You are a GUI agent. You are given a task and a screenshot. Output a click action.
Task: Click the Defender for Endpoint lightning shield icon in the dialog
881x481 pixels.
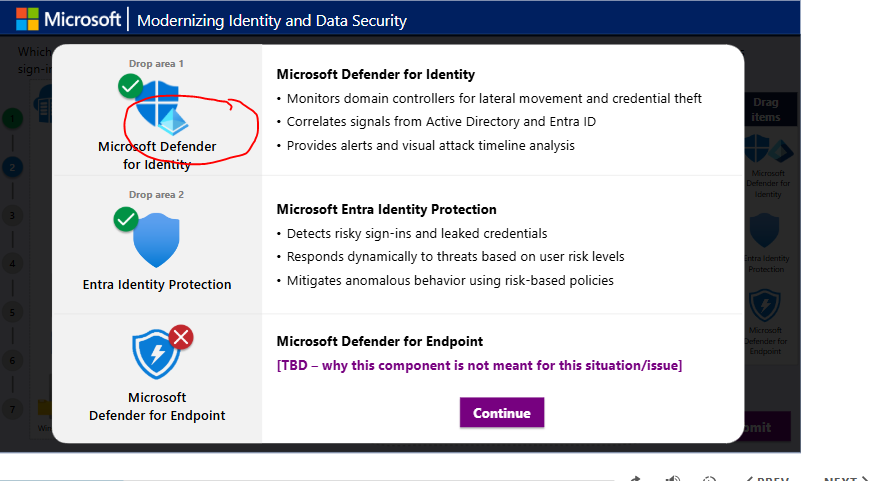click(x=156, y=355)
